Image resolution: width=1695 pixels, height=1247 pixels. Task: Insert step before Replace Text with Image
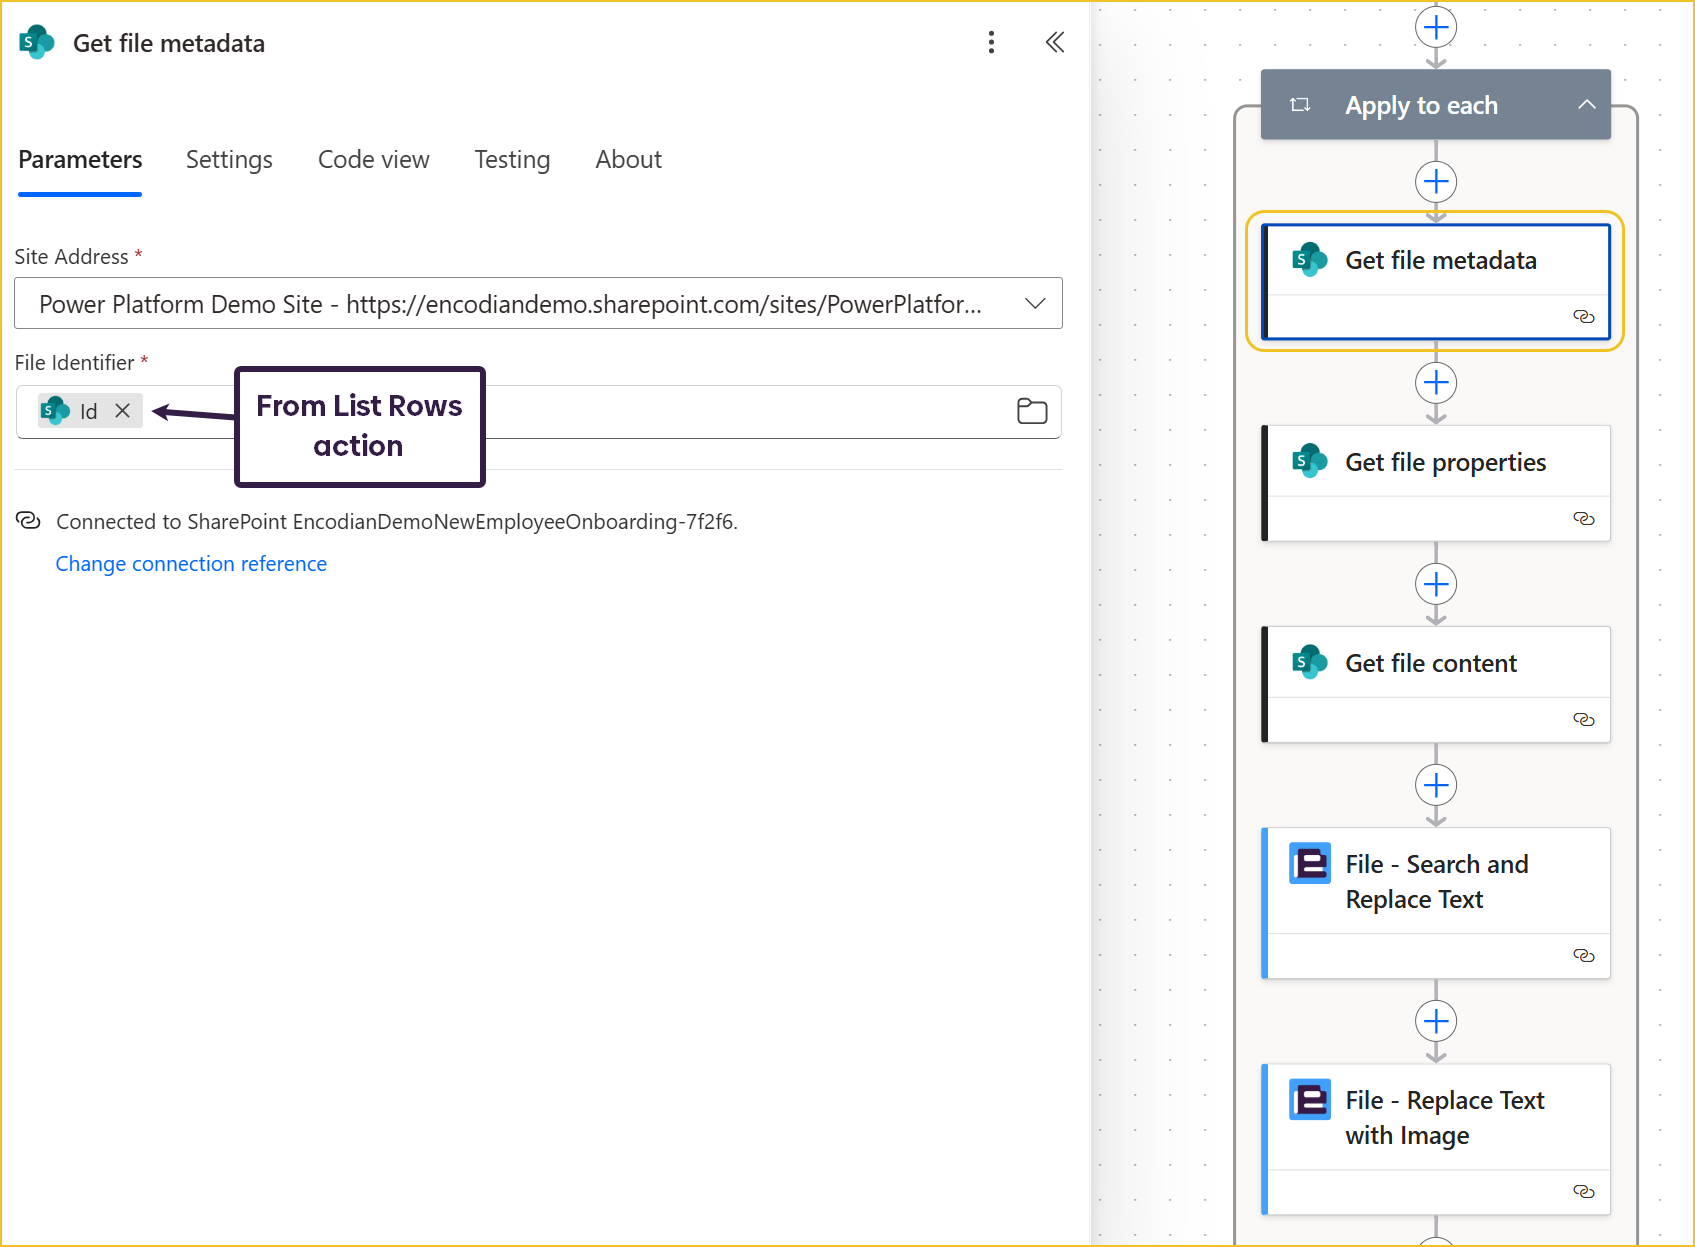1435,1021
